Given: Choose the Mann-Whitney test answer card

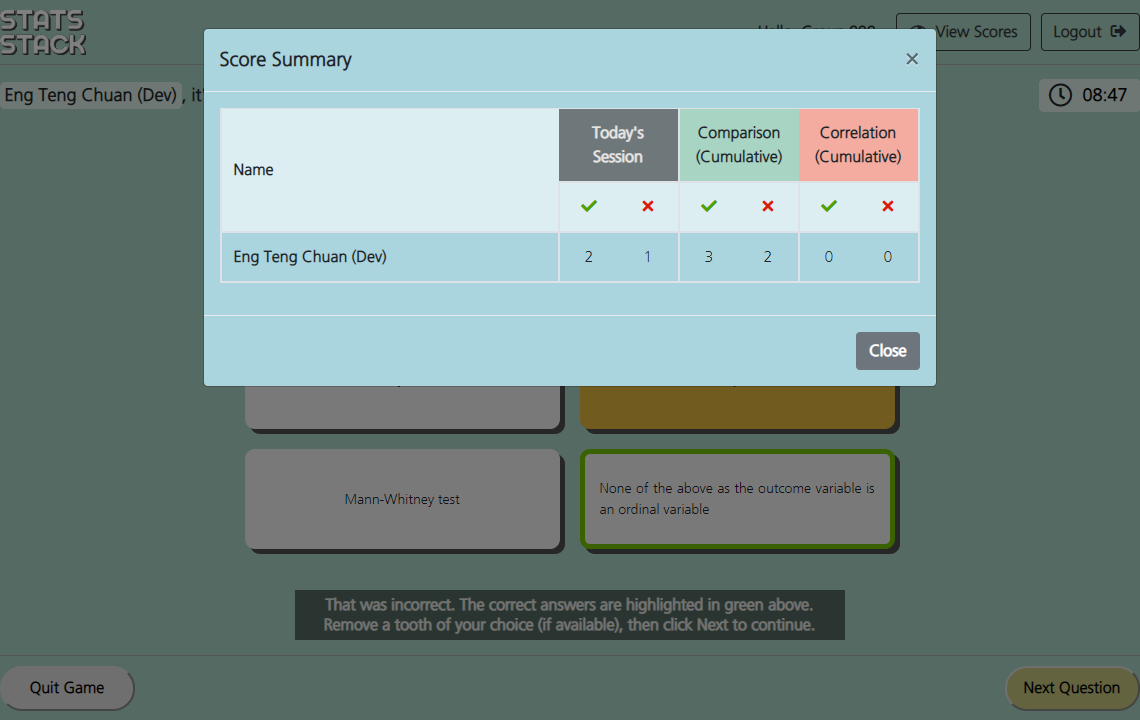Looking at the screenshot, I should (402, 499).
